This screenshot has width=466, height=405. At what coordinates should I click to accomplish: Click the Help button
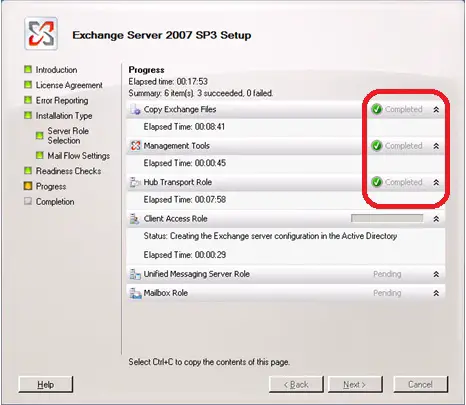click(x=46, y=385)
